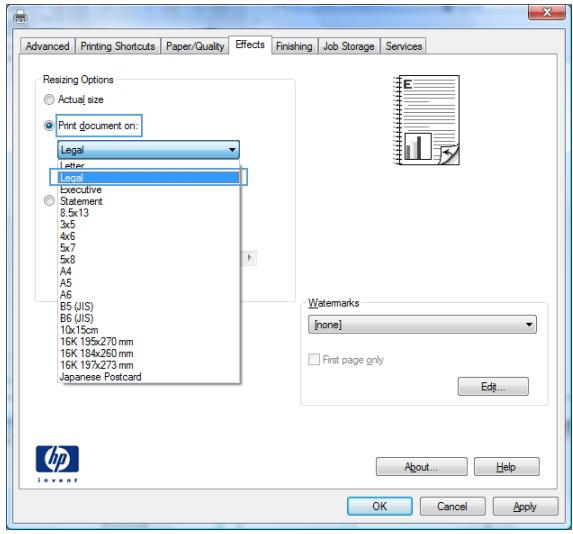Select the 5x7 paper size
This screenshot has height=534, width=573.
point(149,248)
